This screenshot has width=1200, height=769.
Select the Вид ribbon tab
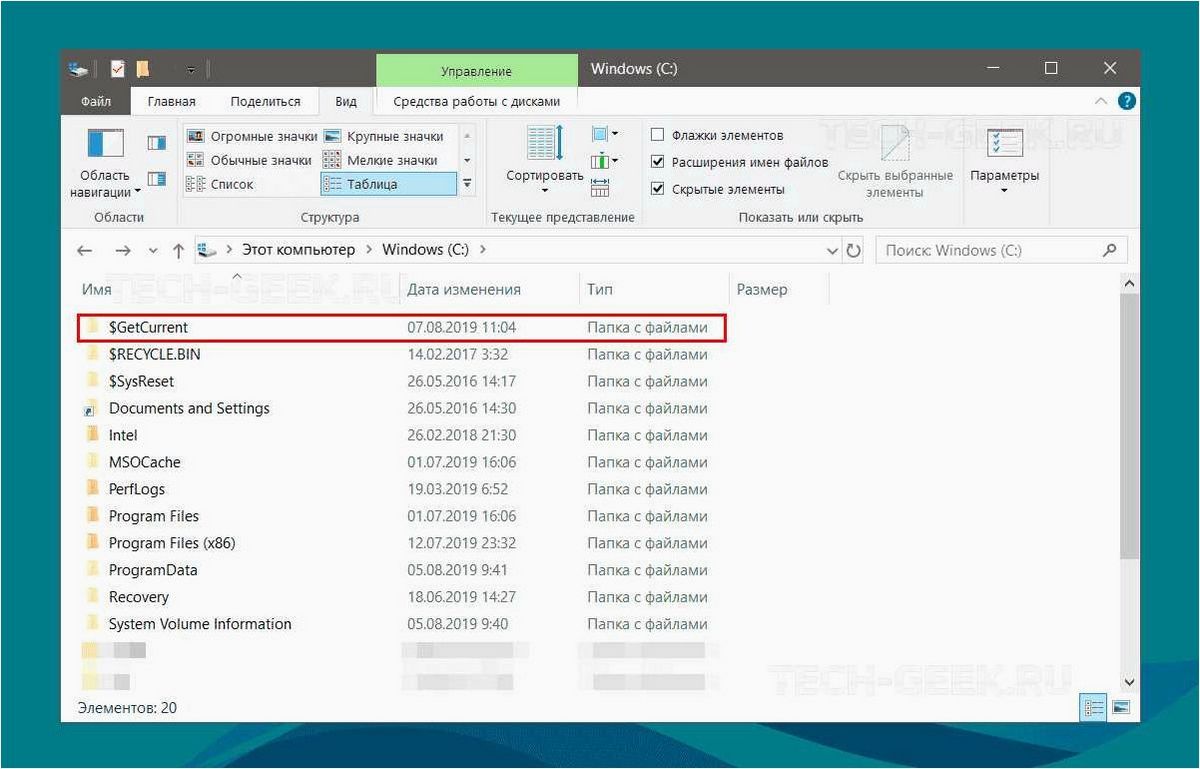coord(346,101)
